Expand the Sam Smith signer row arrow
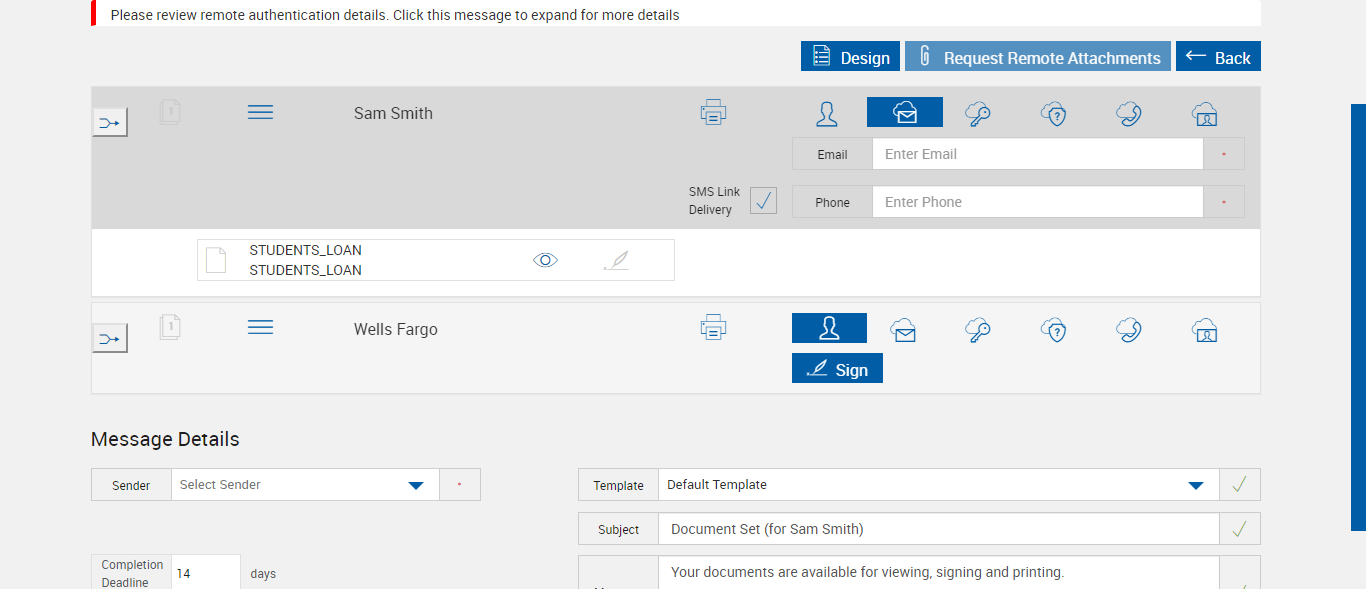1366x589 pixels. tap(110, 123)
